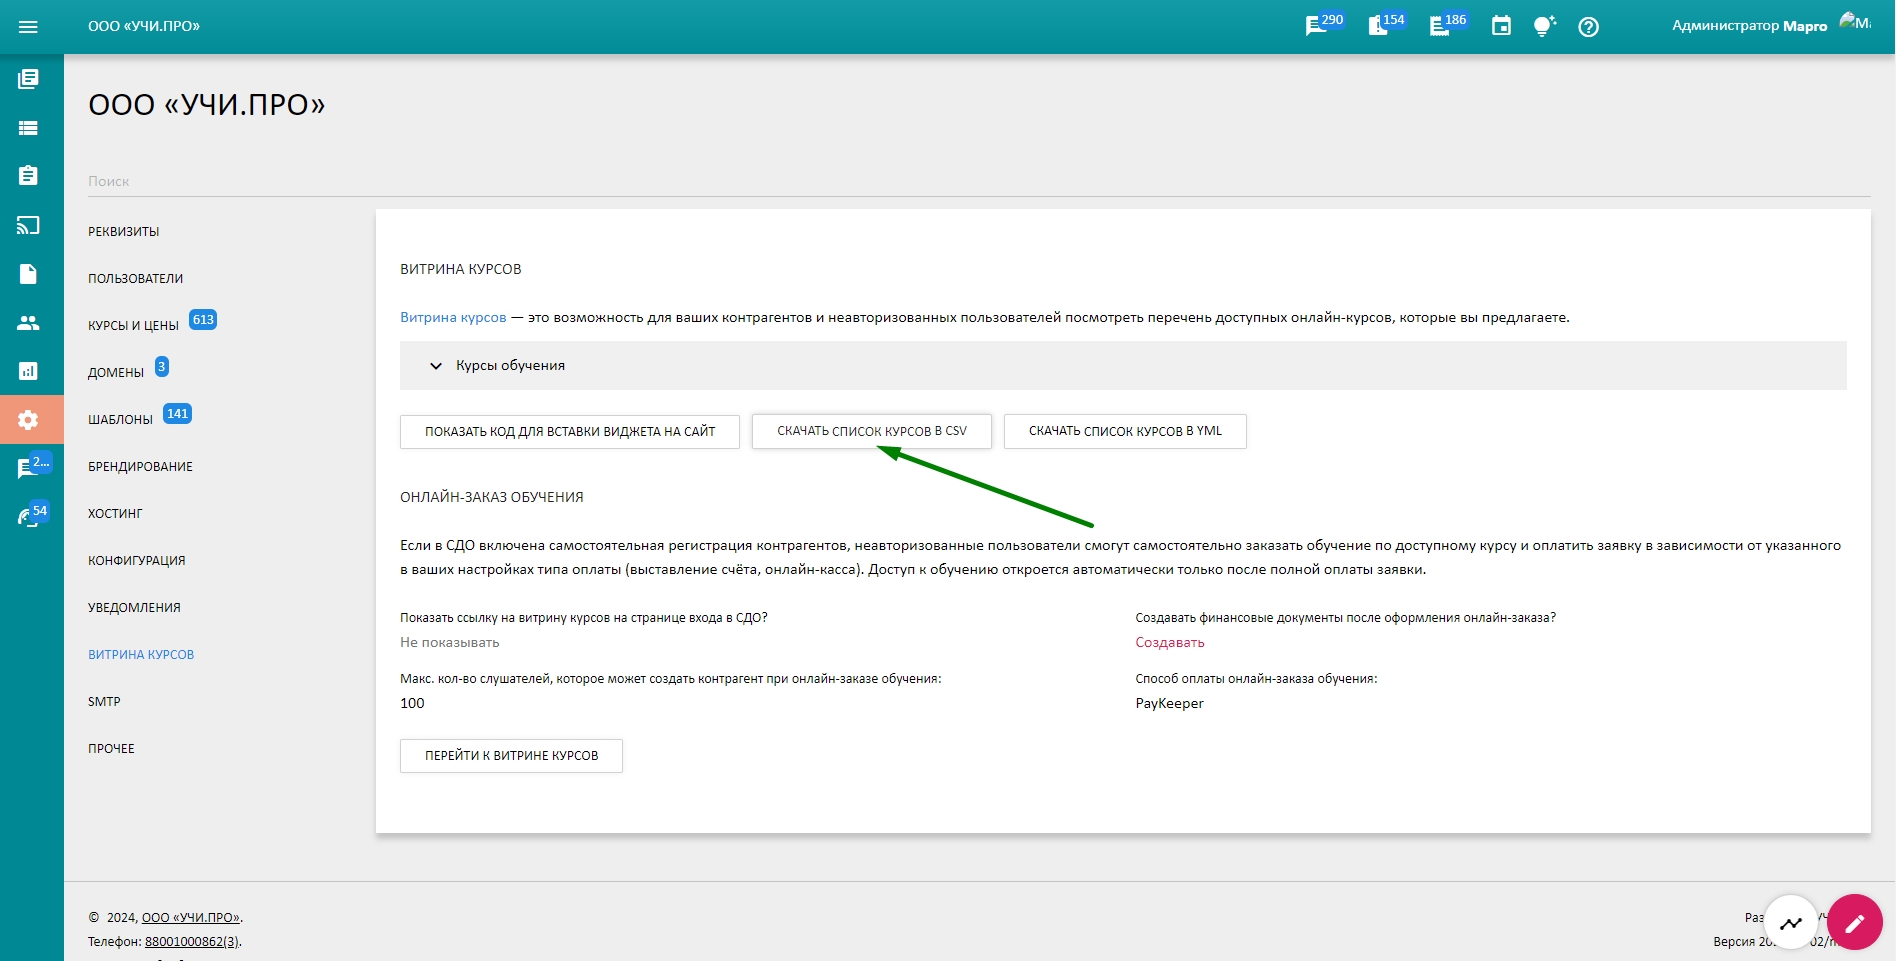Select the Витрина курсов menu item
Image resolution: width=1896 pixels, height=961 pixels.
141,654
